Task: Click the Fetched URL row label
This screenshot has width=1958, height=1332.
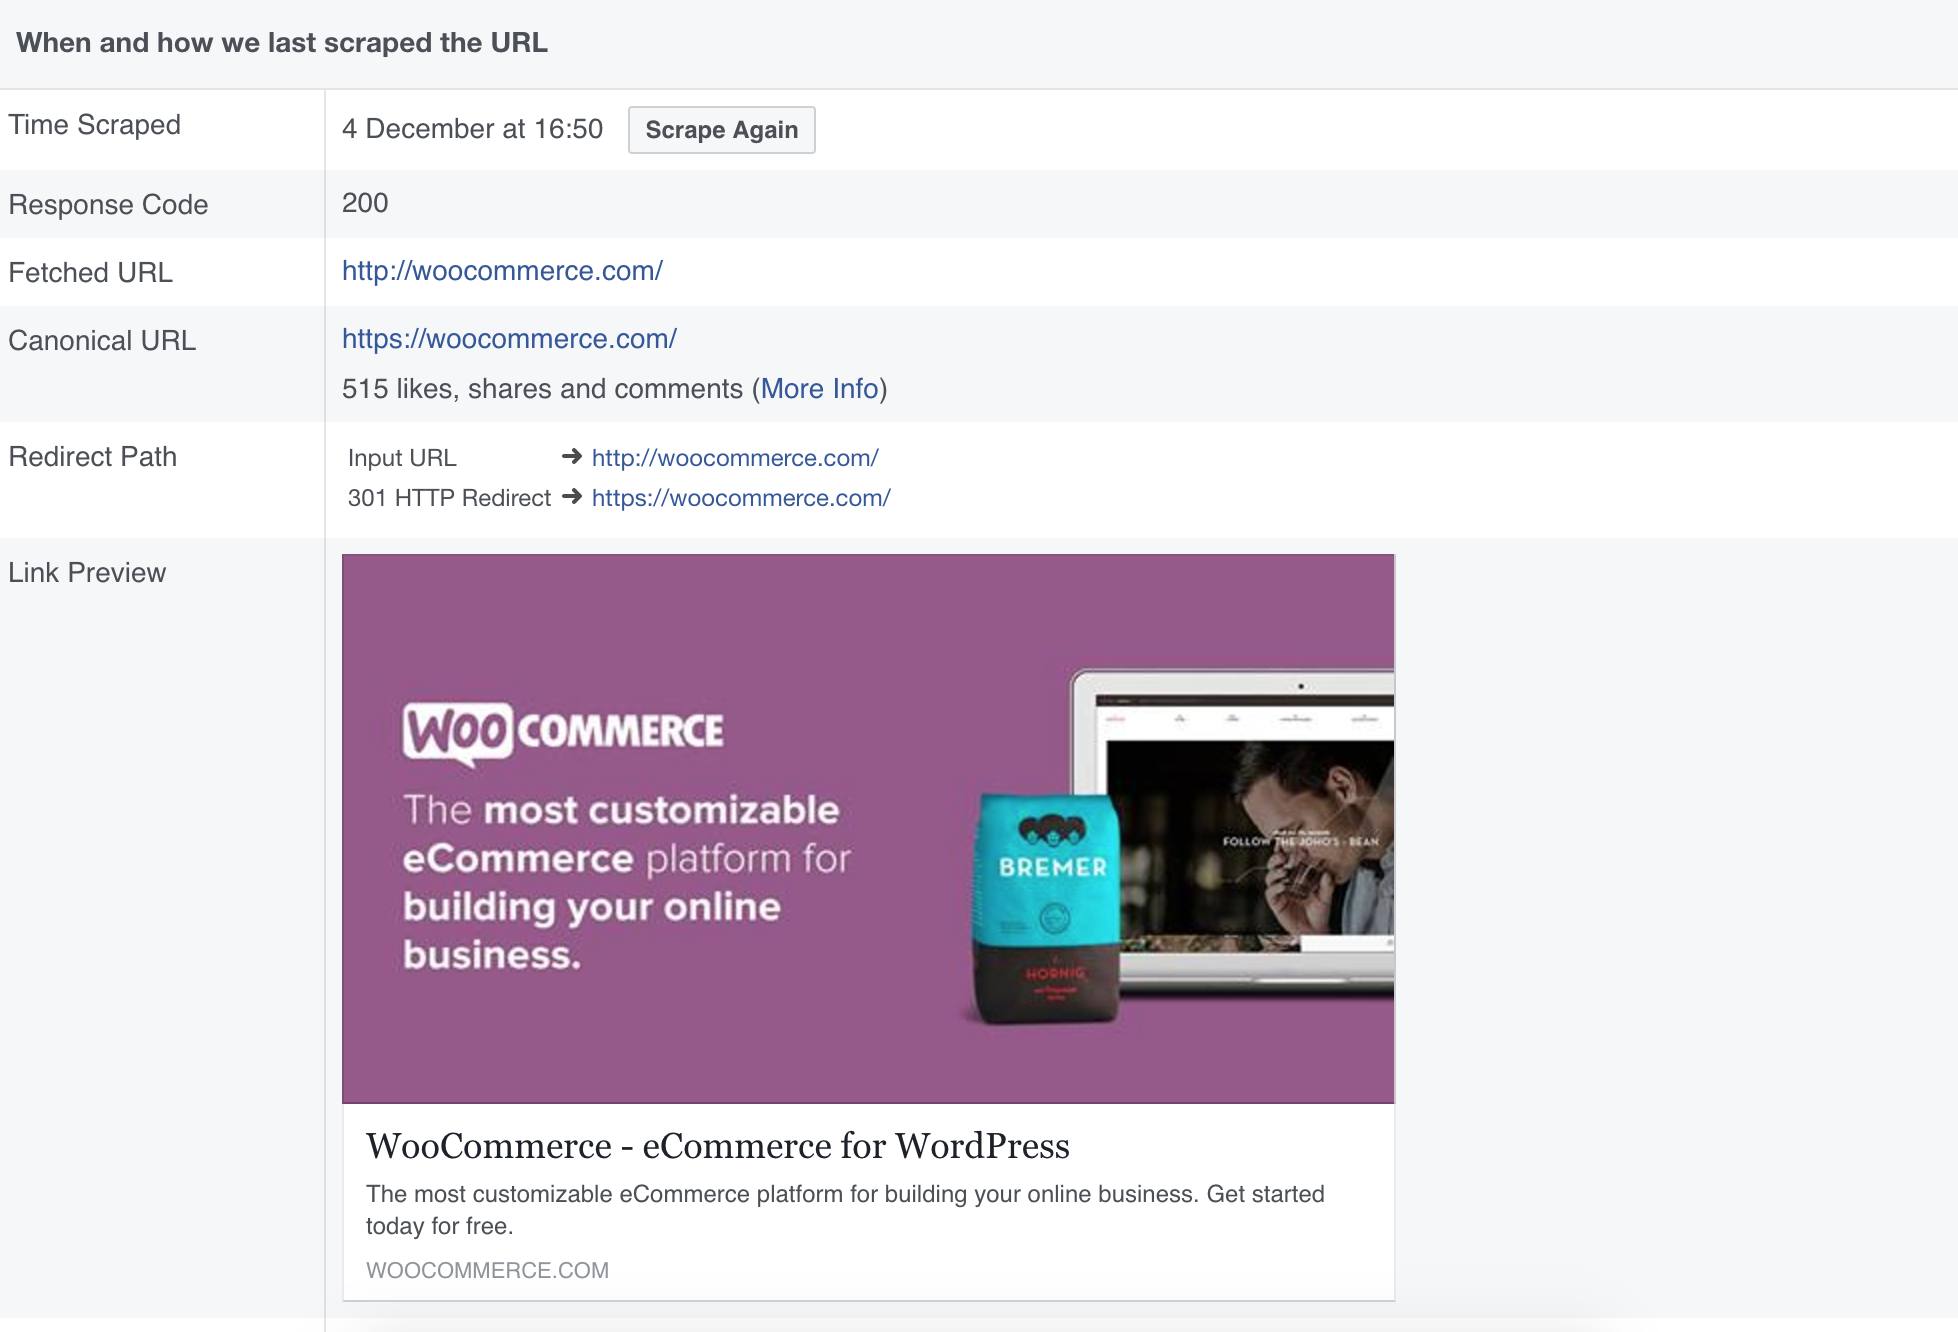Action: point(90,273)
